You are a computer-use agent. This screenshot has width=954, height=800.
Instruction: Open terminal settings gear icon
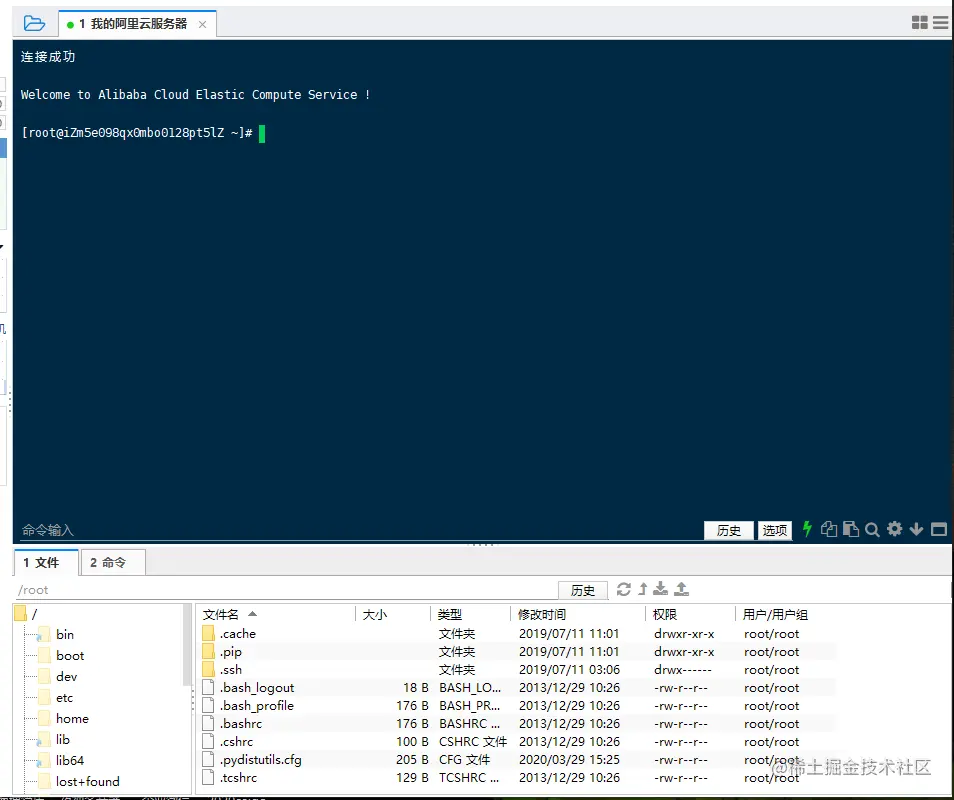click(x=894, y=529)
